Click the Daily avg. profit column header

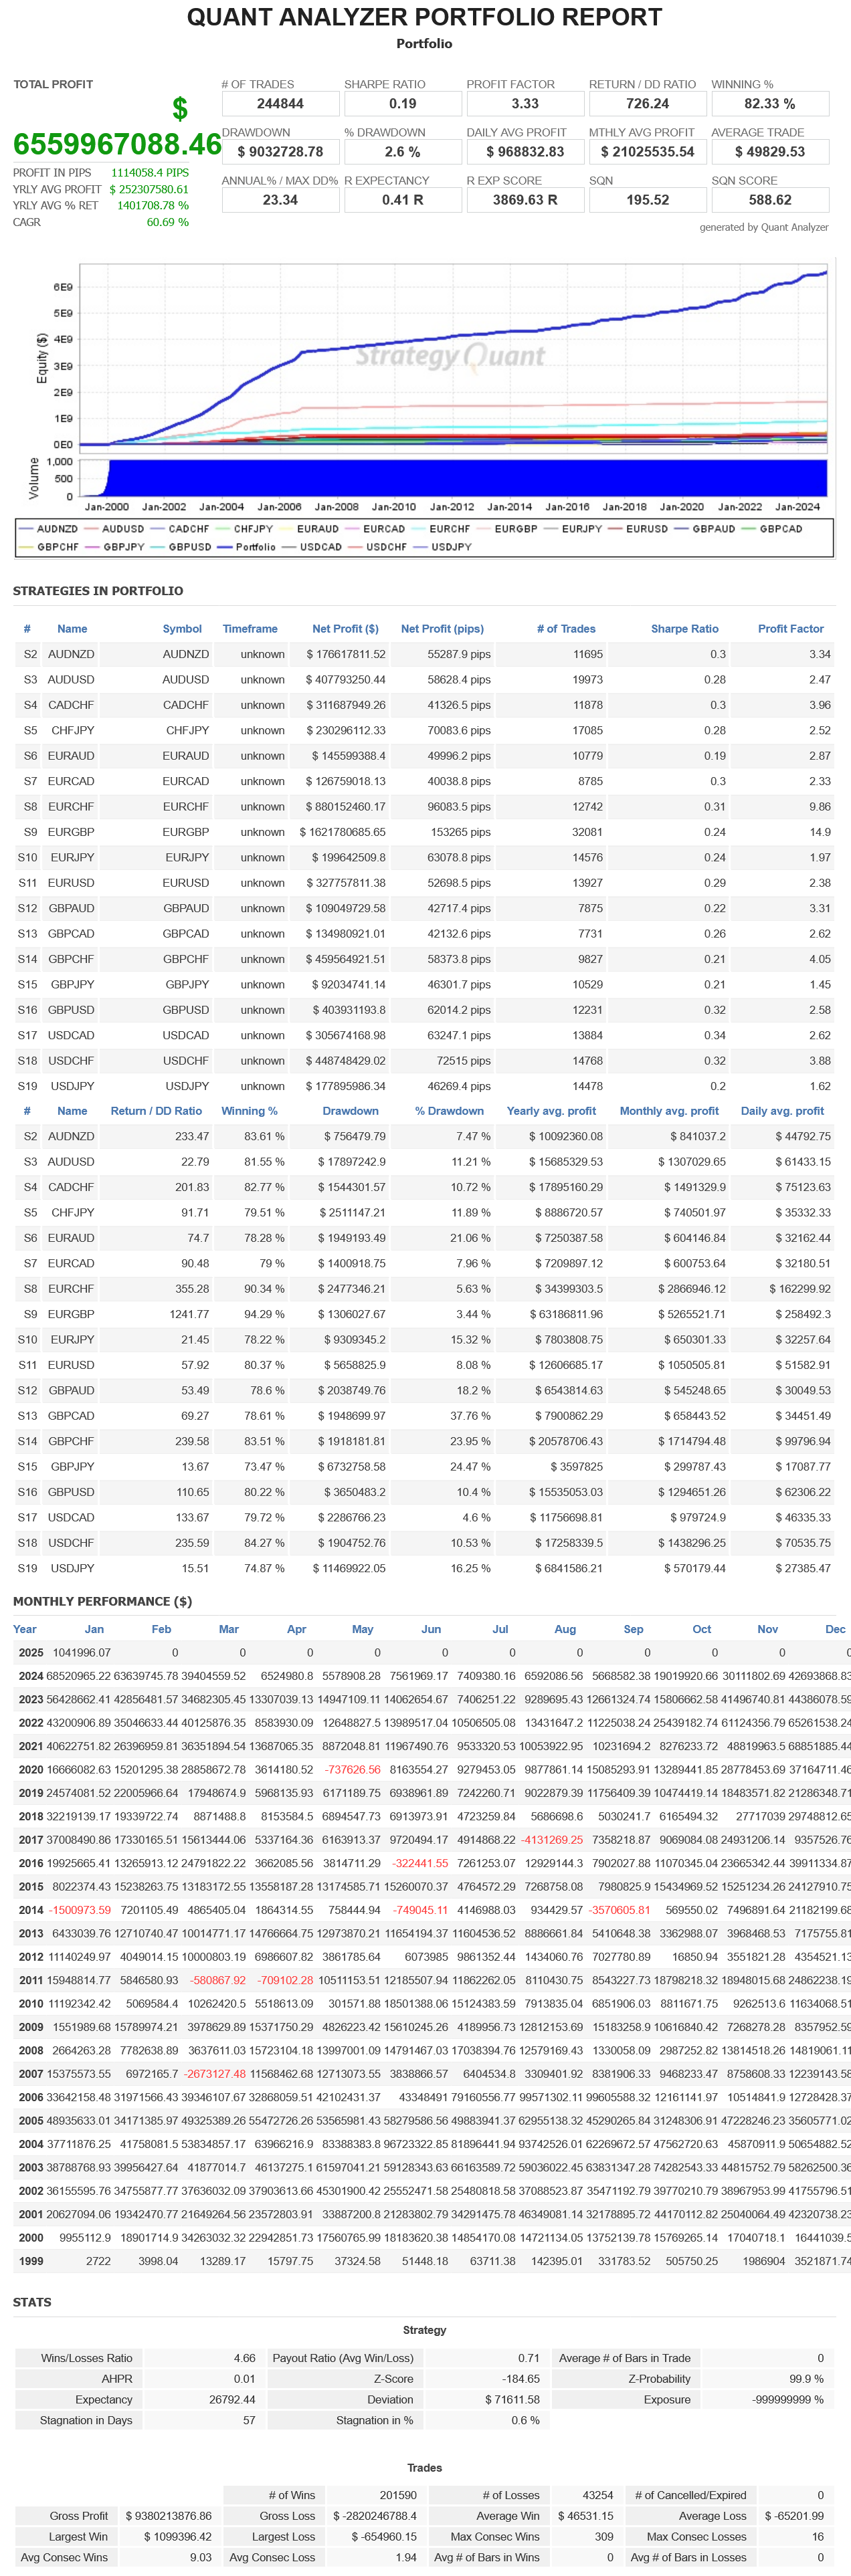point(782,1111)
